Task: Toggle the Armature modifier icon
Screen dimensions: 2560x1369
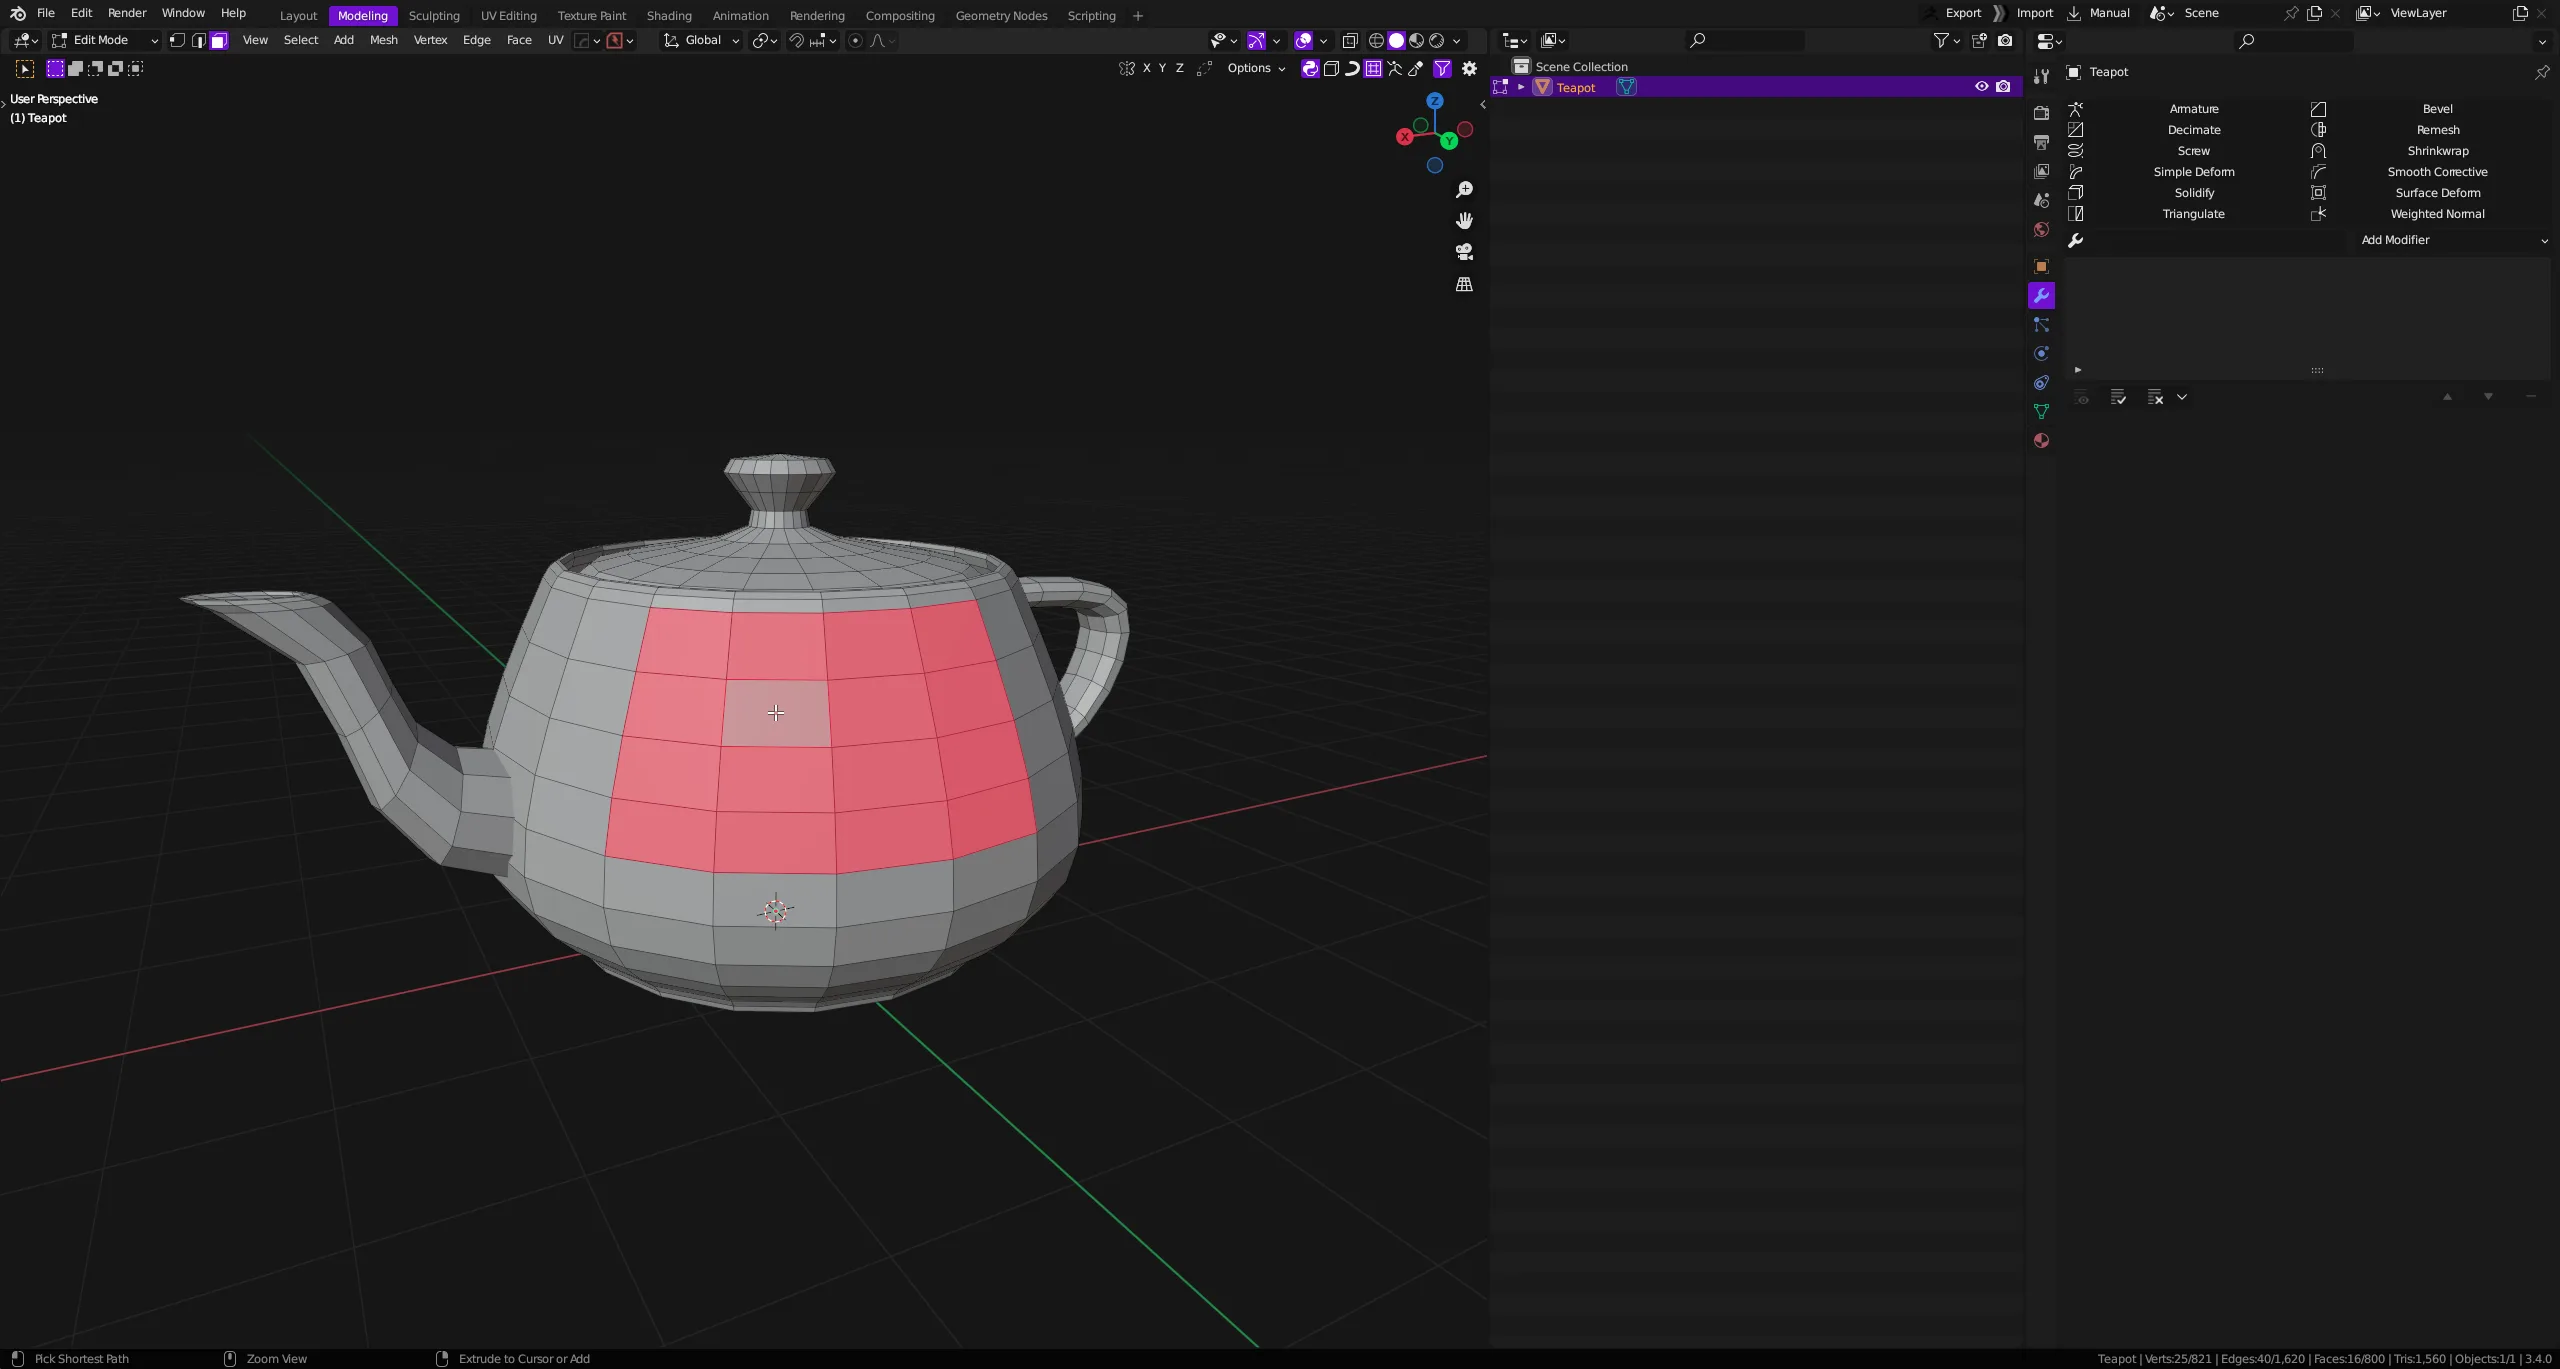Action: [2074, 107]
